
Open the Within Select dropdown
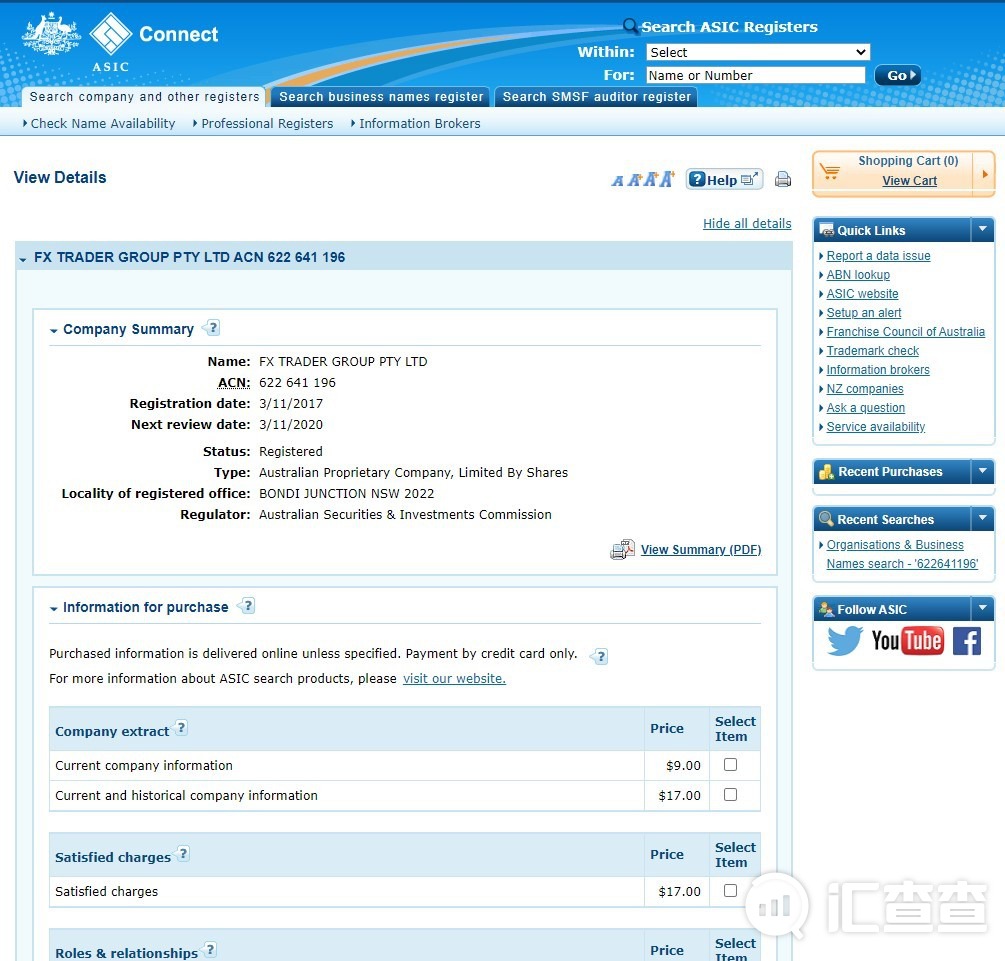tap(758, 52)
